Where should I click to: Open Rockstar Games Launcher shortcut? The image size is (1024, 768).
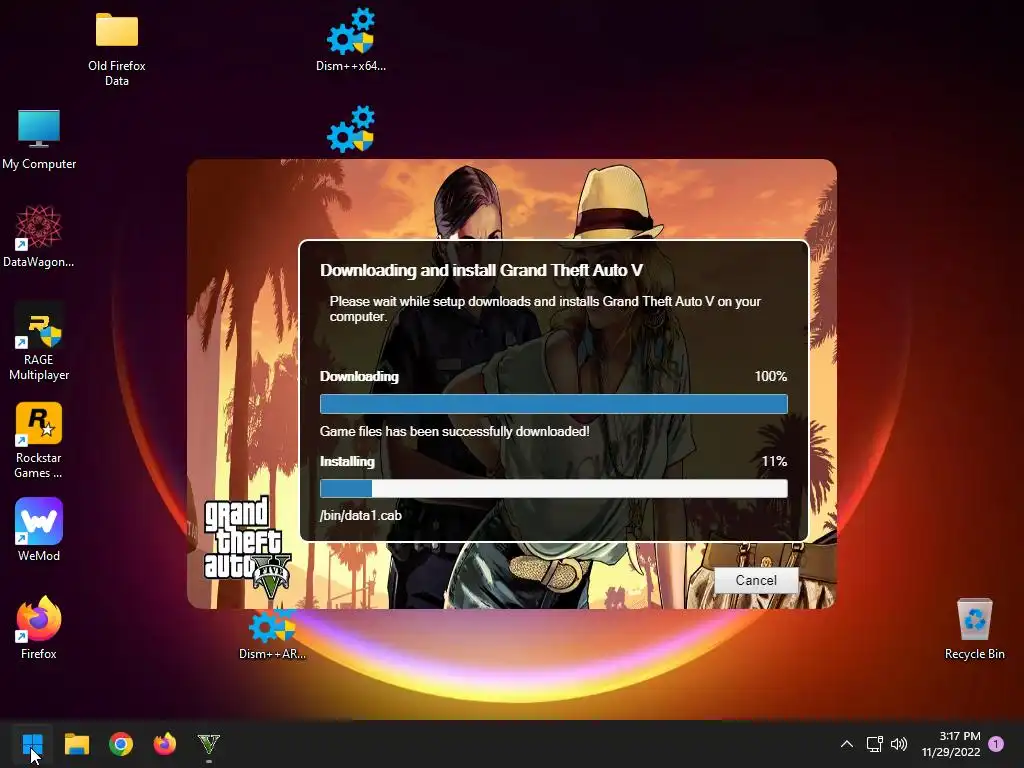39,440
